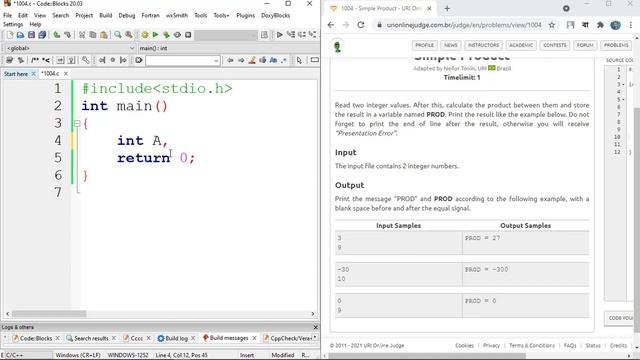Click the PROBLEMS button on URI page
Screen dimensions: 640x360
(x=616, y=45)
